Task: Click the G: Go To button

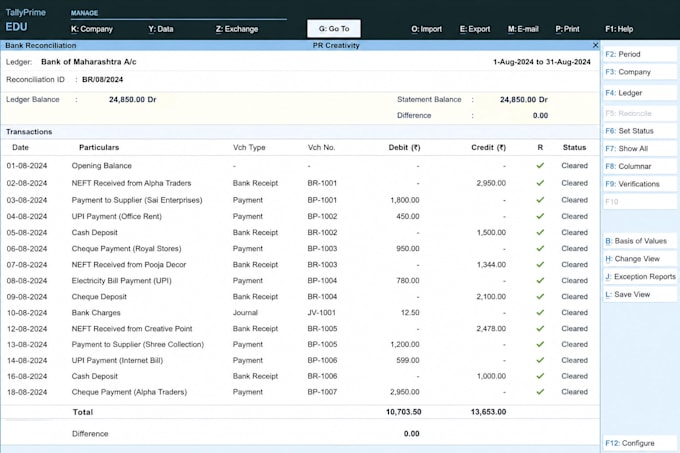Action: coord(333,29)
